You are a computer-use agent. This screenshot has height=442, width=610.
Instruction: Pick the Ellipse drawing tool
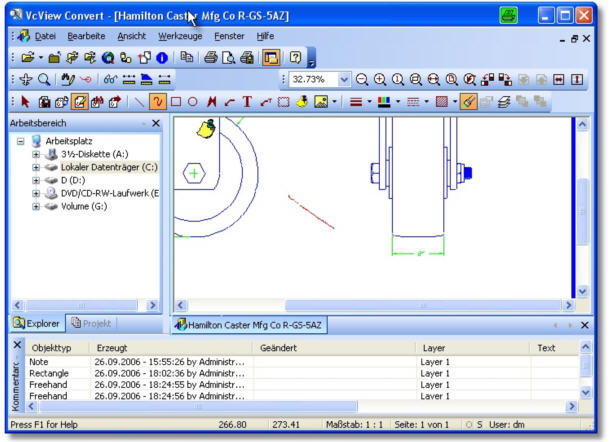coord(193,102)
